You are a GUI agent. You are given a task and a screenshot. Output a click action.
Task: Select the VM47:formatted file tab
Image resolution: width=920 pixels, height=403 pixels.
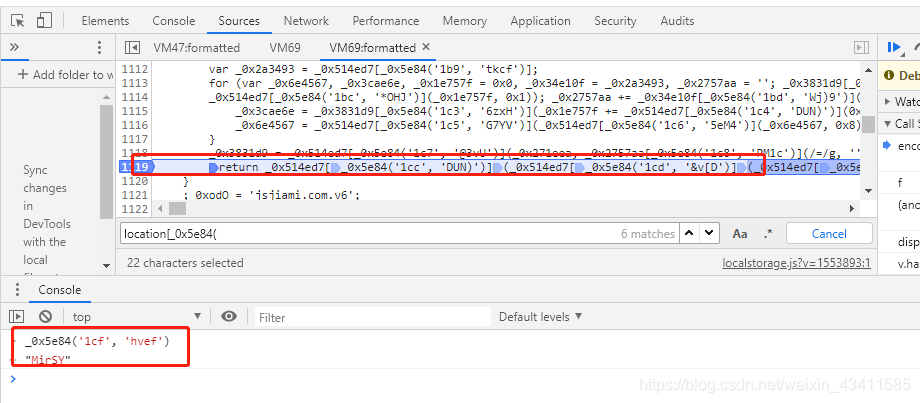point(197,48)
